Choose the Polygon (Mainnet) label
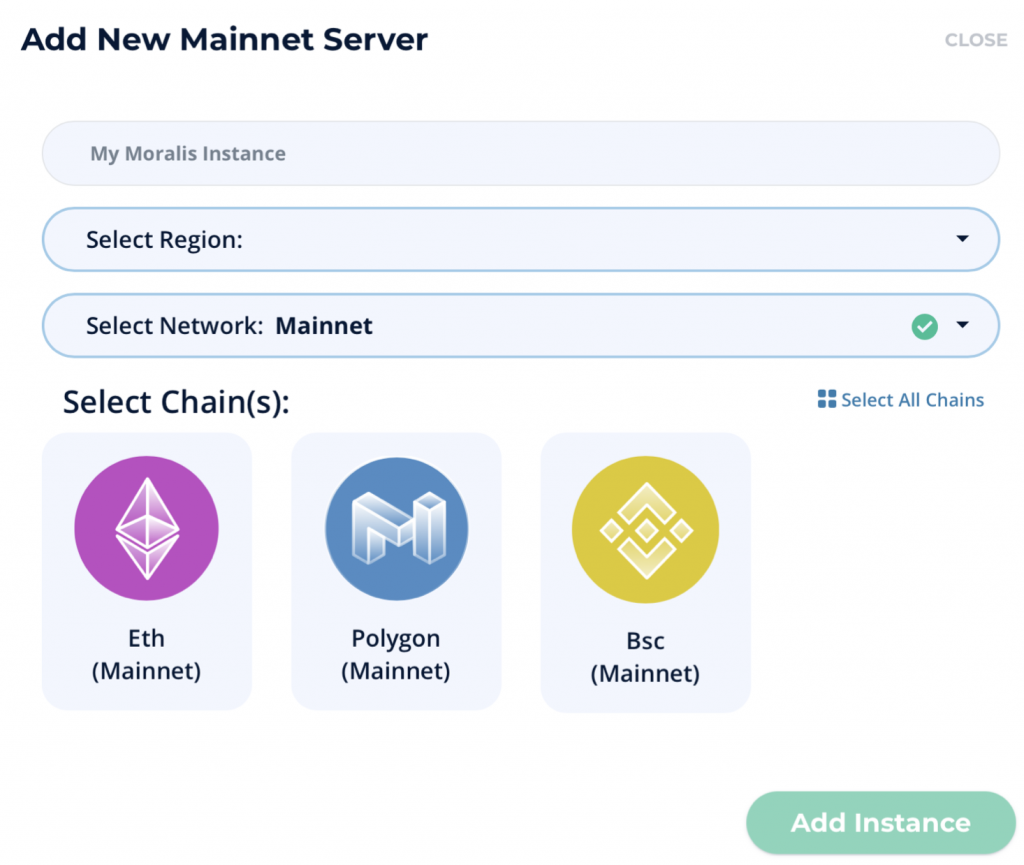This screenshot has width=1024, height=865. (396, 654)
